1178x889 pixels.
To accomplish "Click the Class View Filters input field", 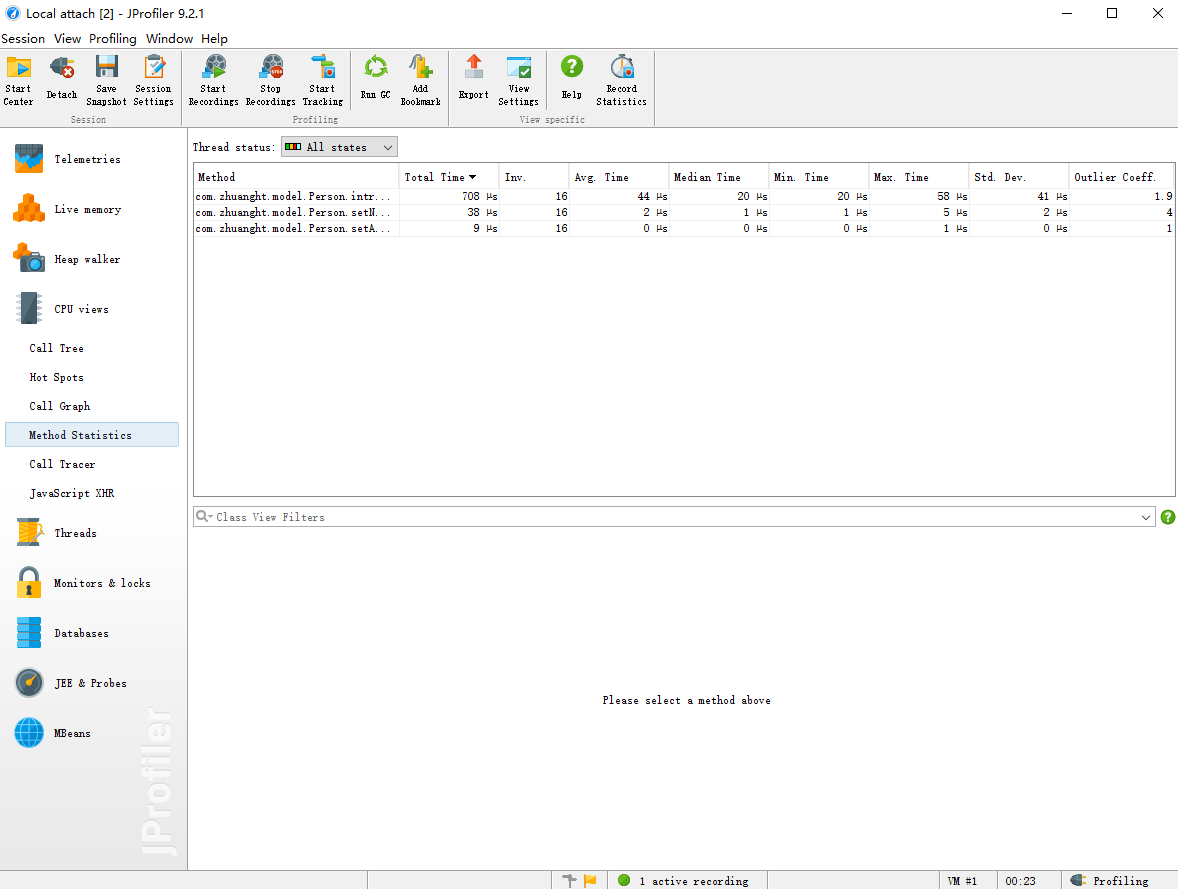I will click(x=675, y=517).
